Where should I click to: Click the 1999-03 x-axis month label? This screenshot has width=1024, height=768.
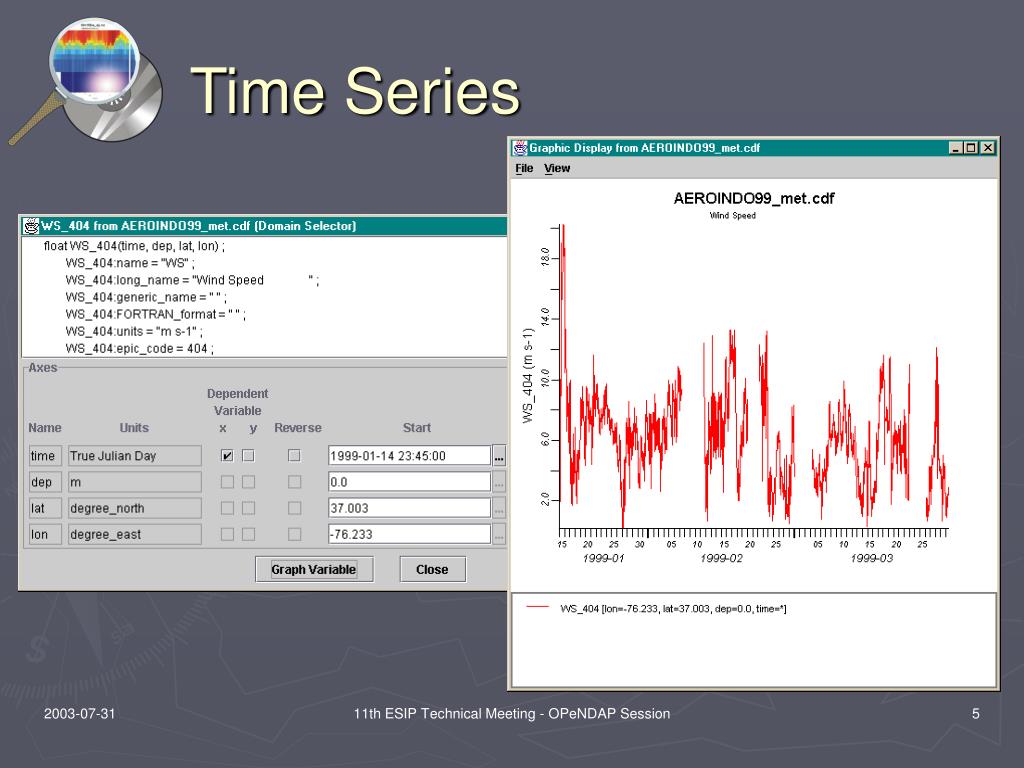[872, 558]
